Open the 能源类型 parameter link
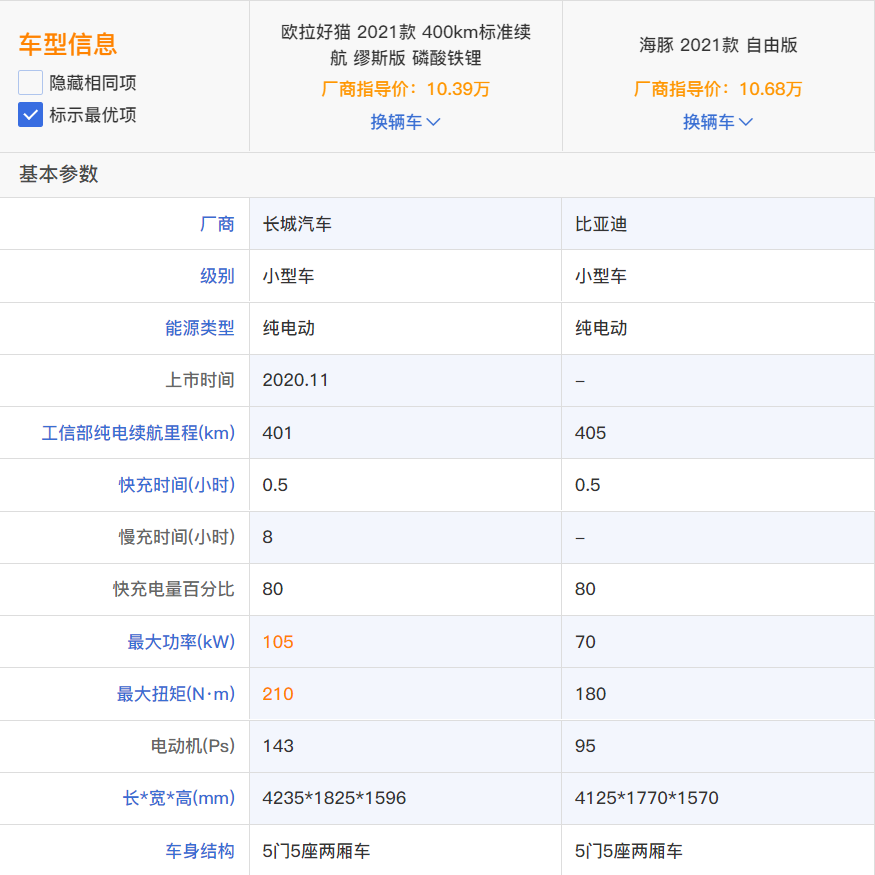 click(x=199, y=328)
